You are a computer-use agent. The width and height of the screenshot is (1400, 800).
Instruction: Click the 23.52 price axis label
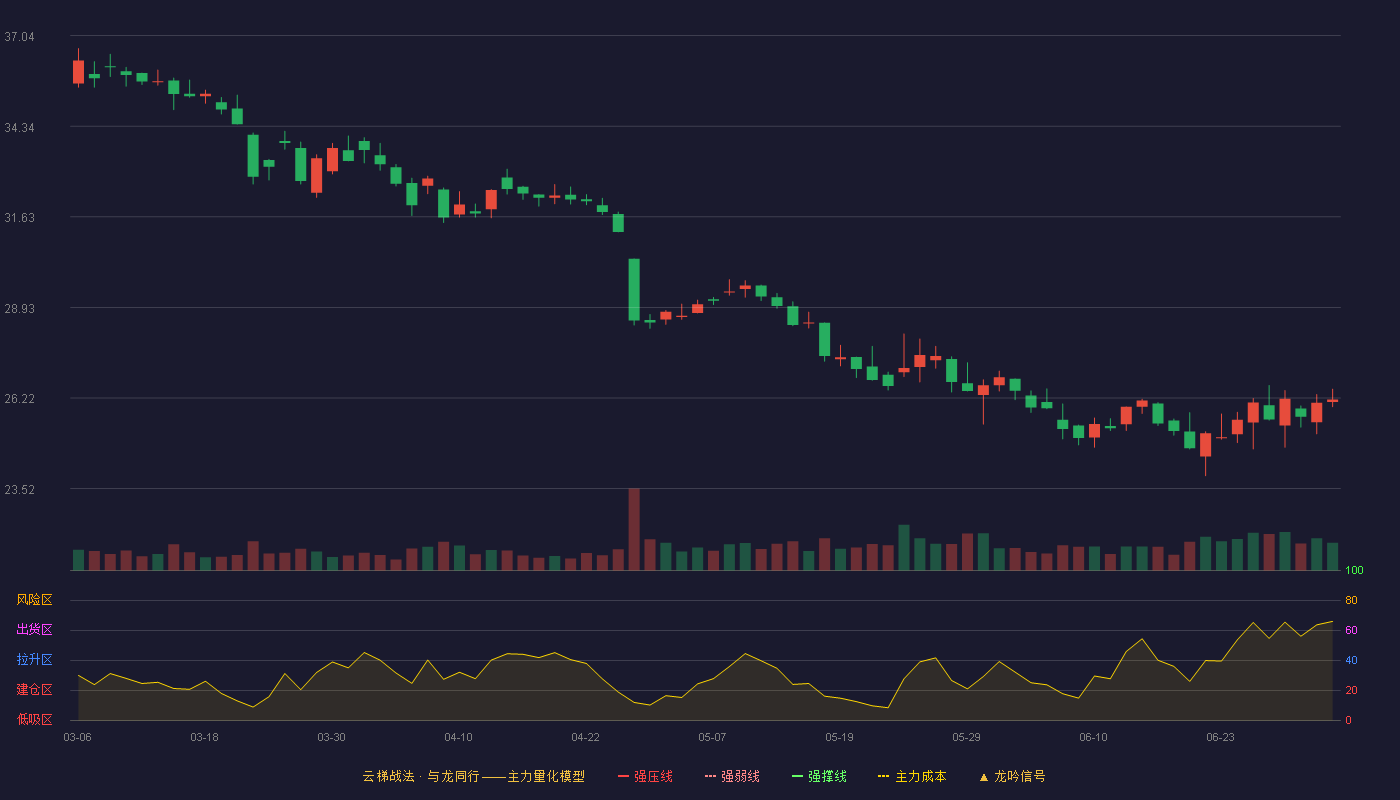coord(19,490)
